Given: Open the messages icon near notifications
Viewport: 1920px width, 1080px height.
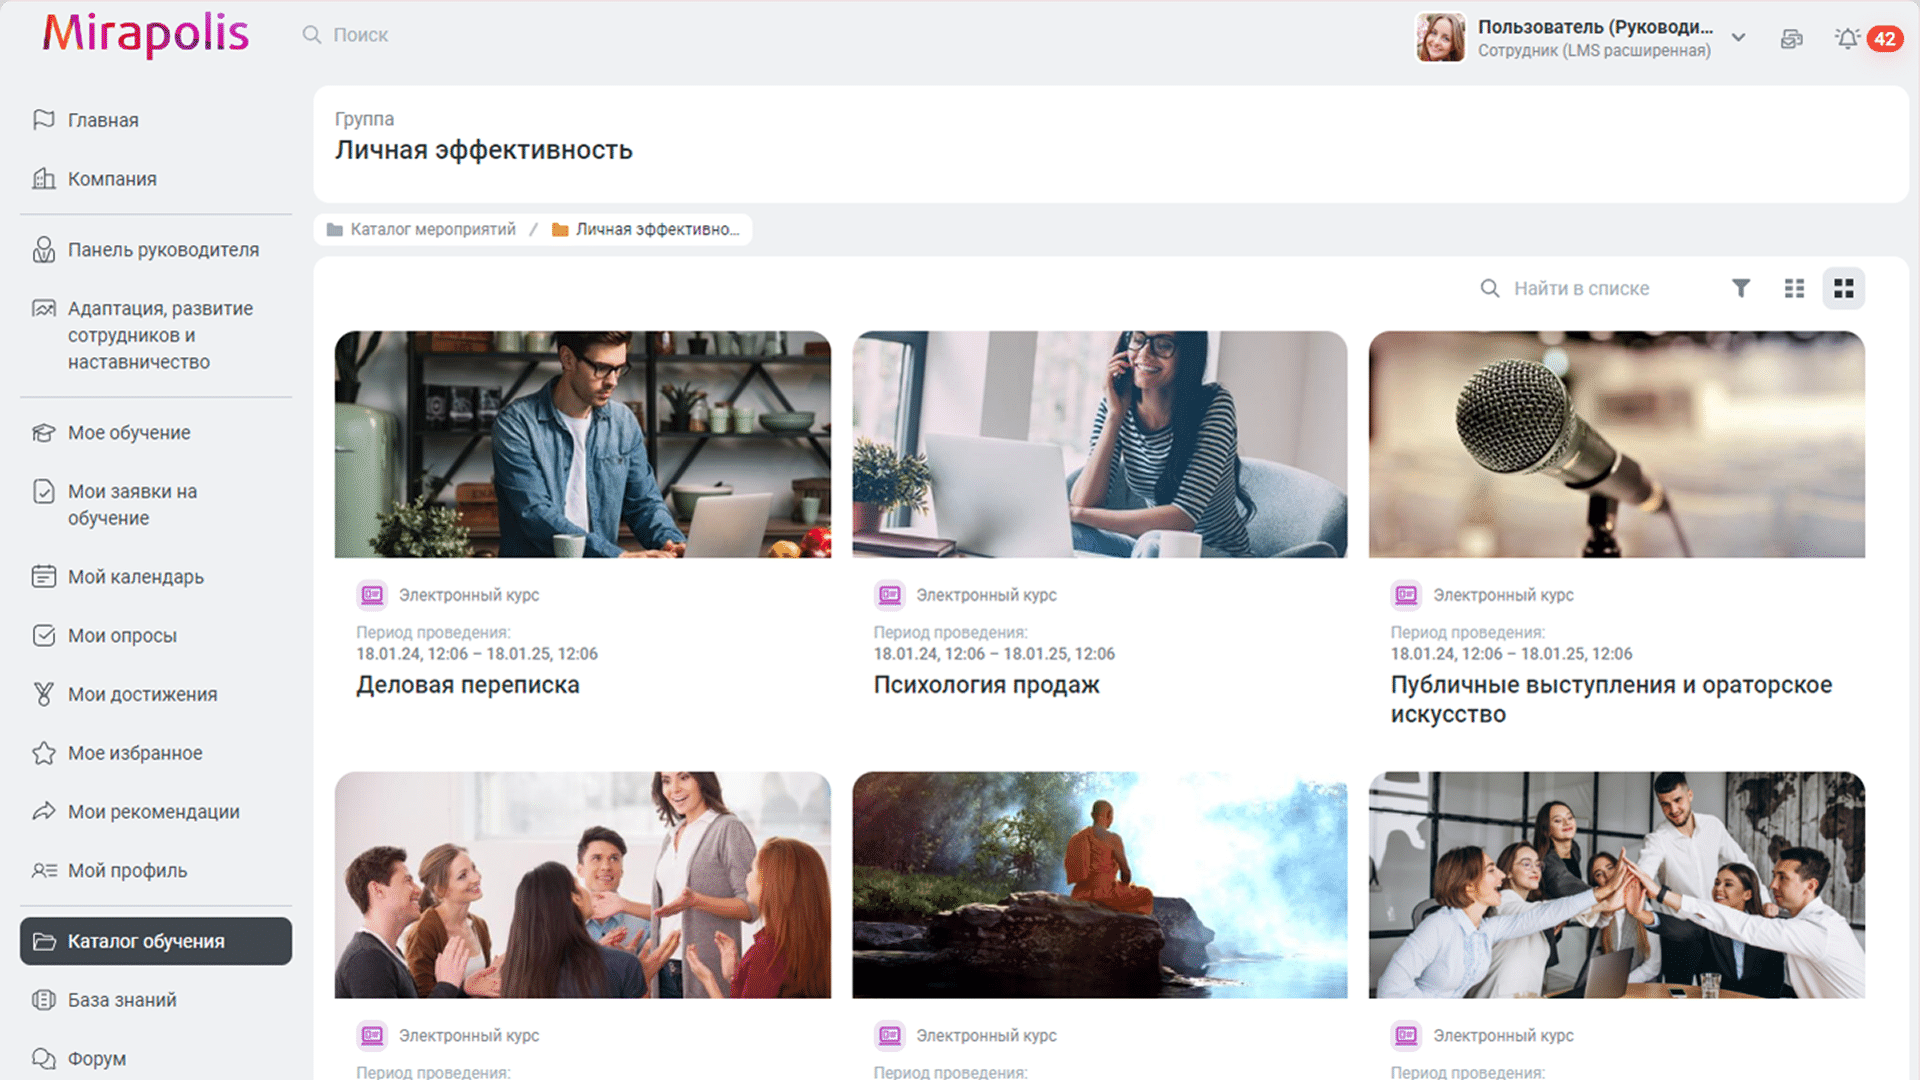Looking at the screenshot, I should coord(1791,39).
